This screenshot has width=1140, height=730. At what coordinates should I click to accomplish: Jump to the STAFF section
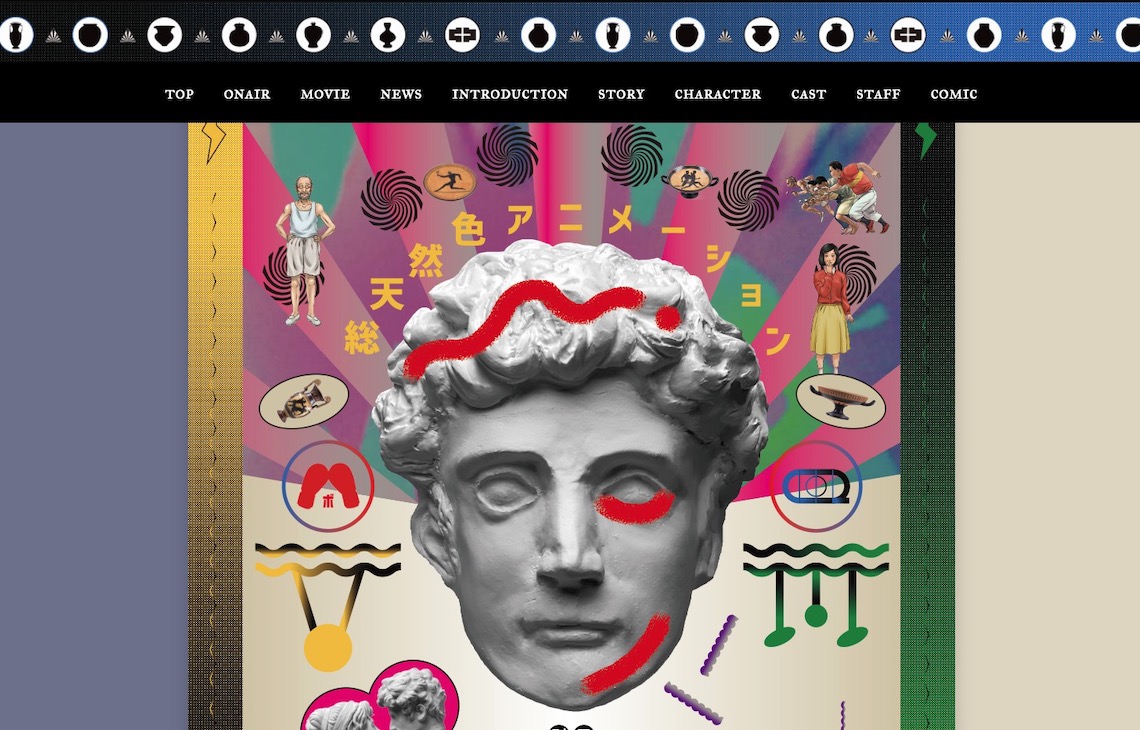tap(878, 94)
